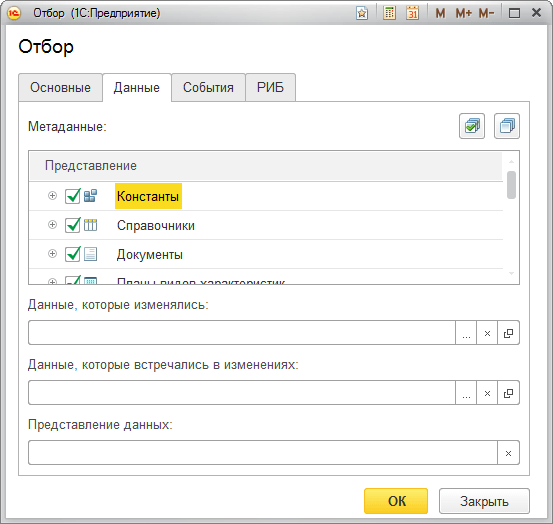Clear the 'Данные, которые изменялись' field
The height and width of the screenshot is (524, 553).
click(x=487, y=333)
